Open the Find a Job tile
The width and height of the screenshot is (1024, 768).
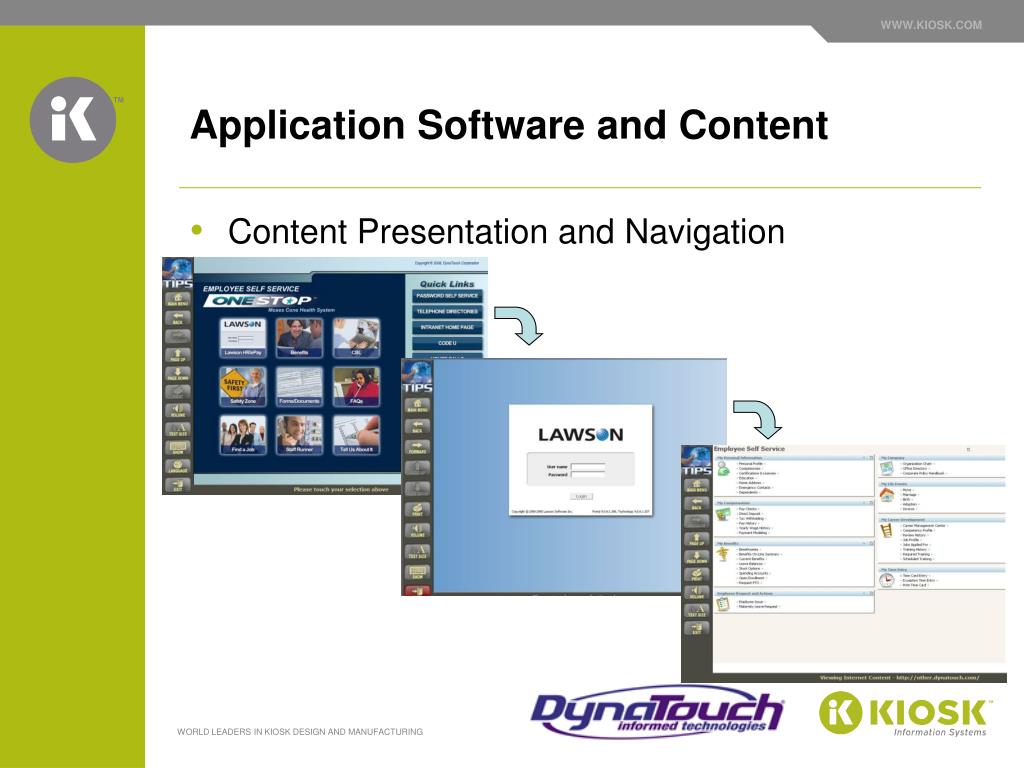point(243,435)
